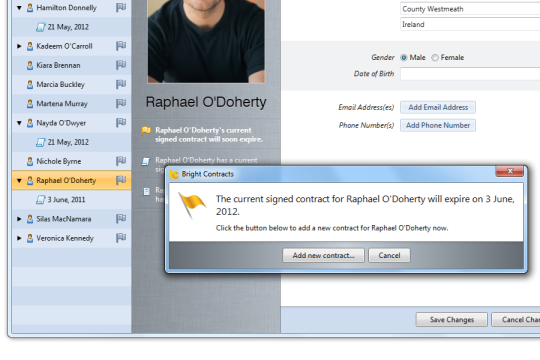Click person icon of Kiara Brennan
This screenshot has width=540, height=360.
30,65
